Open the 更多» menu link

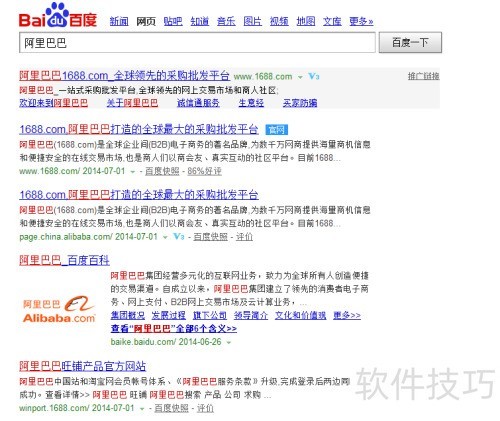coord(361,21)
